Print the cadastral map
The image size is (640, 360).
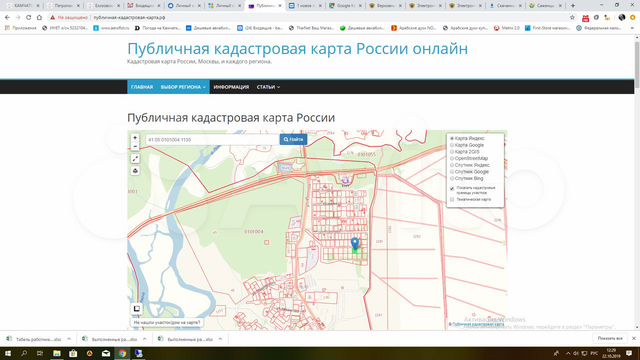[x=135, y=171]
